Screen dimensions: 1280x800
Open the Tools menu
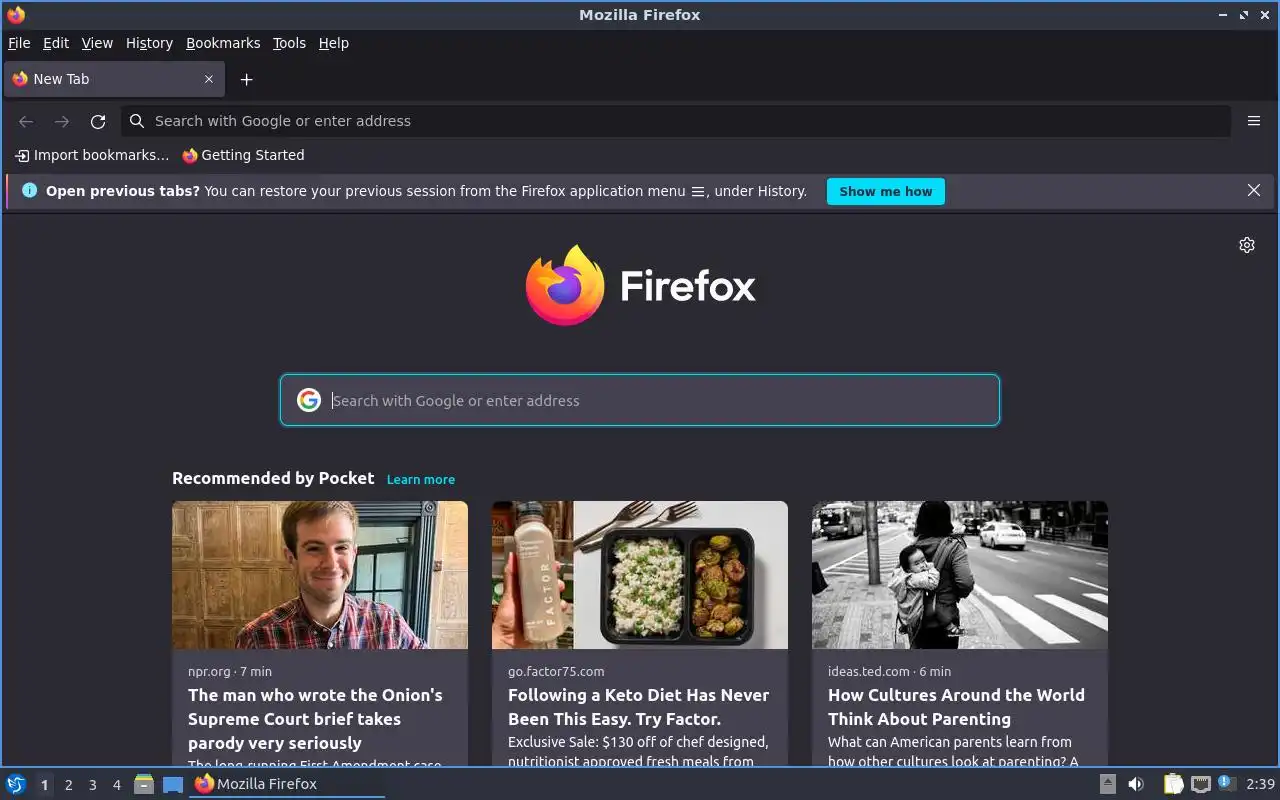point(289,43)
